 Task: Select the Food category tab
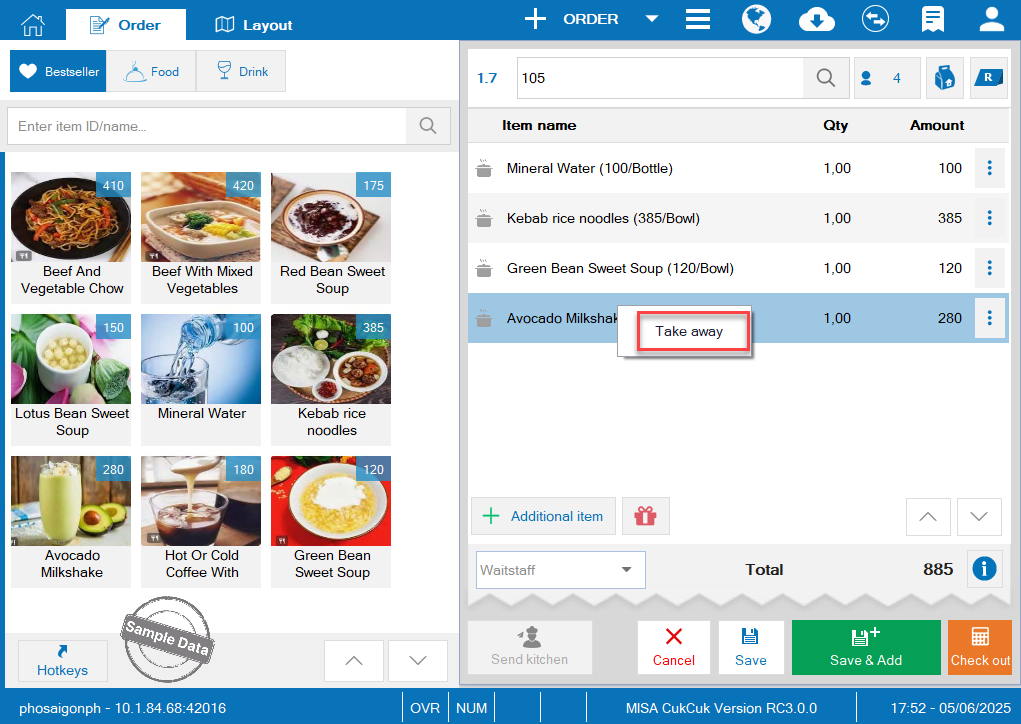click(151, 71)
